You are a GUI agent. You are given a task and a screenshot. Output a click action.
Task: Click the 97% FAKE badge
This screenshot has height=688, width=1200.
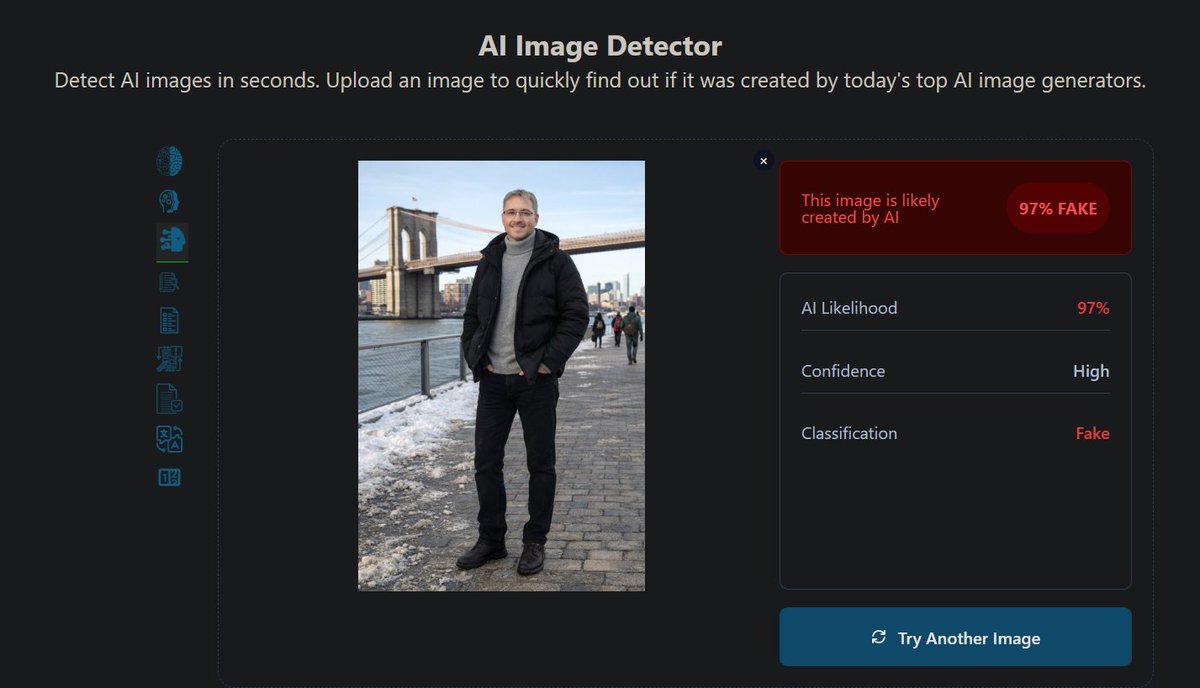pos(1058,208)
